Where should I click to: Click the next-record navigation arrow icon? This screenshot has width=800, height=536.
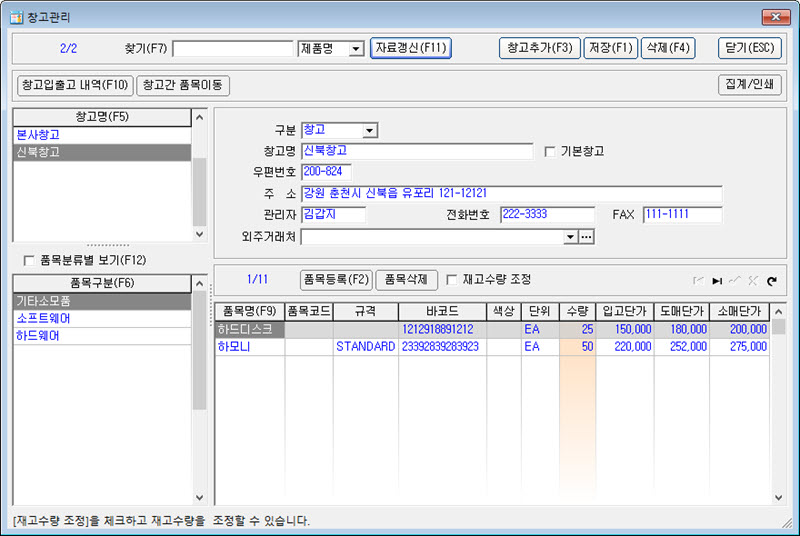(717, 280)
